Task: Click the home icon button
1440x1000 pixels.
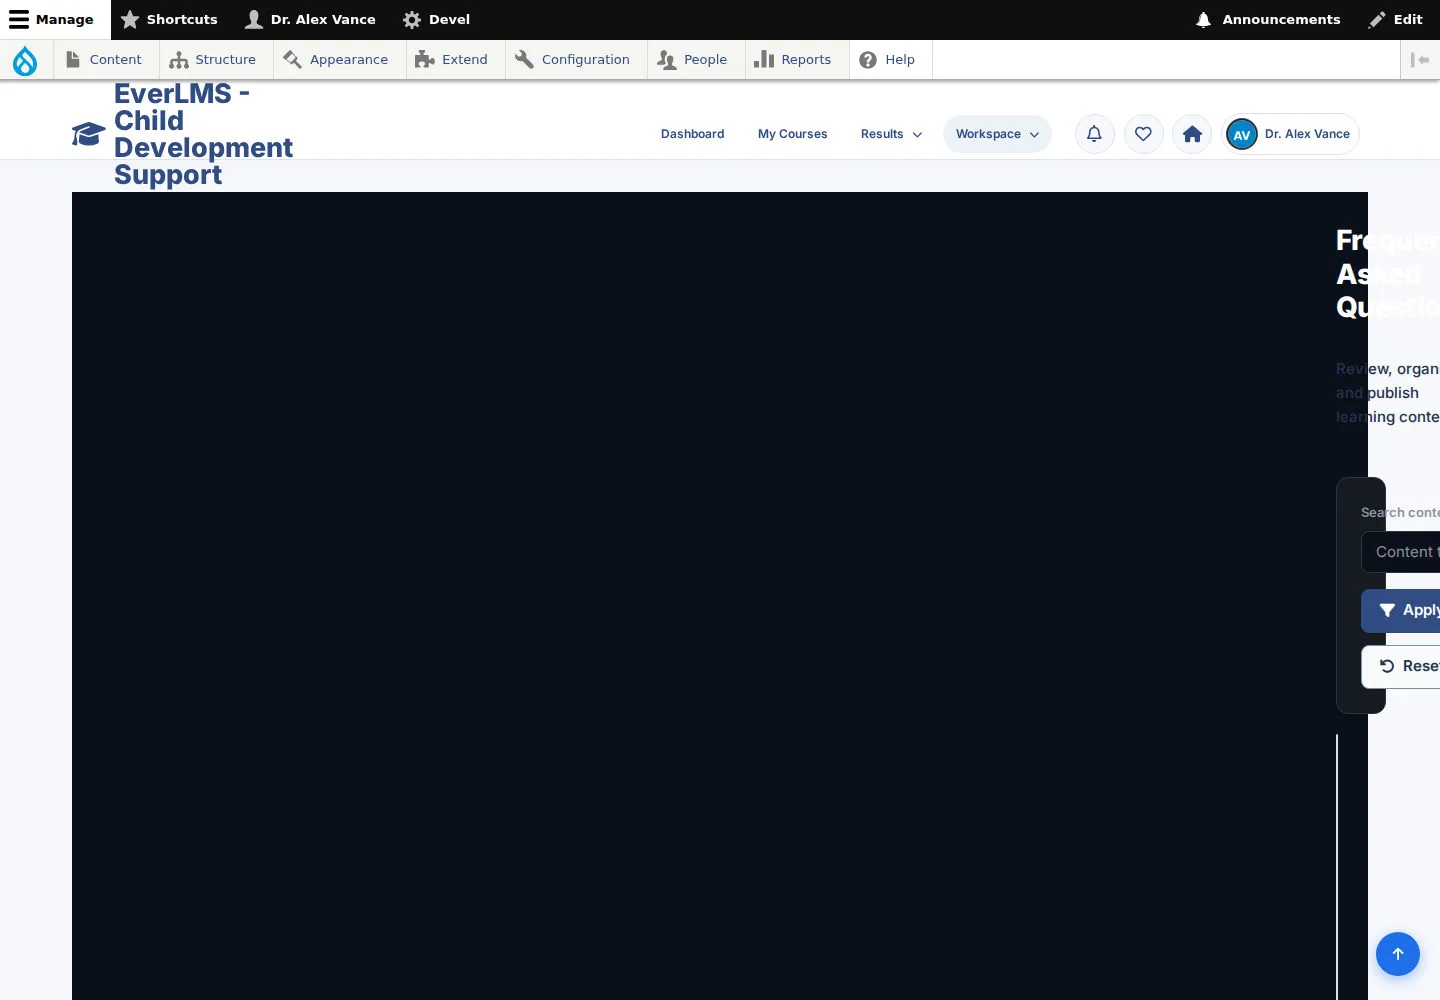Action: pyautogui.click(x=1192, y=134)
